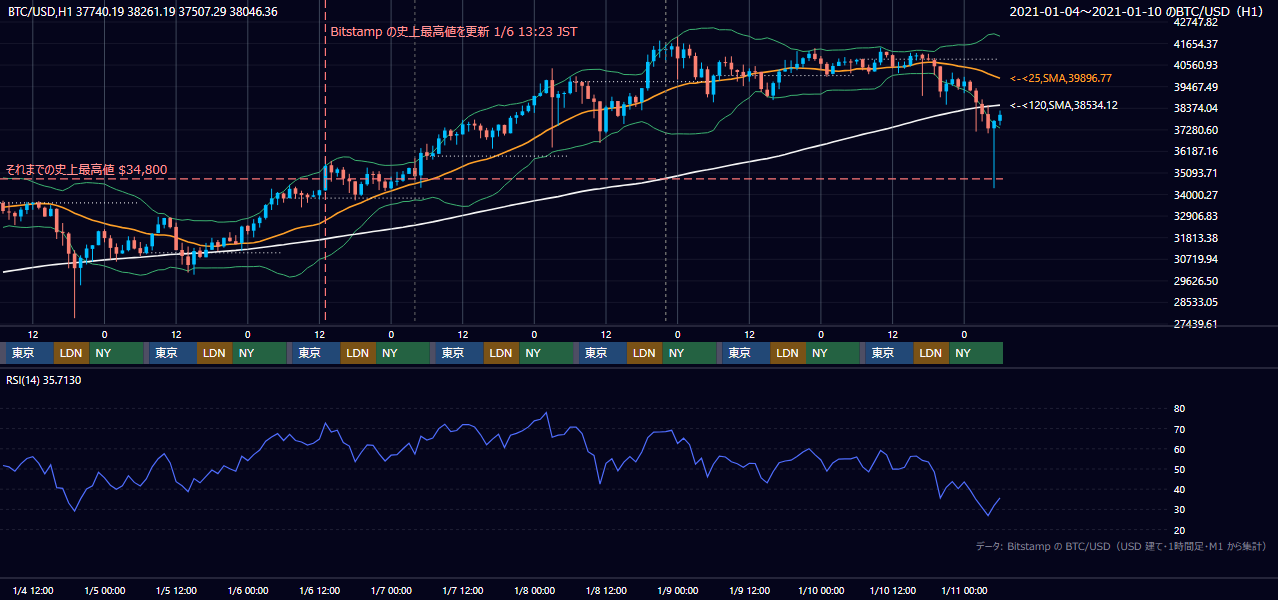Select the 120 SMA 38534.12 label
1278x600 pixels.
(x=1064, y=105)
